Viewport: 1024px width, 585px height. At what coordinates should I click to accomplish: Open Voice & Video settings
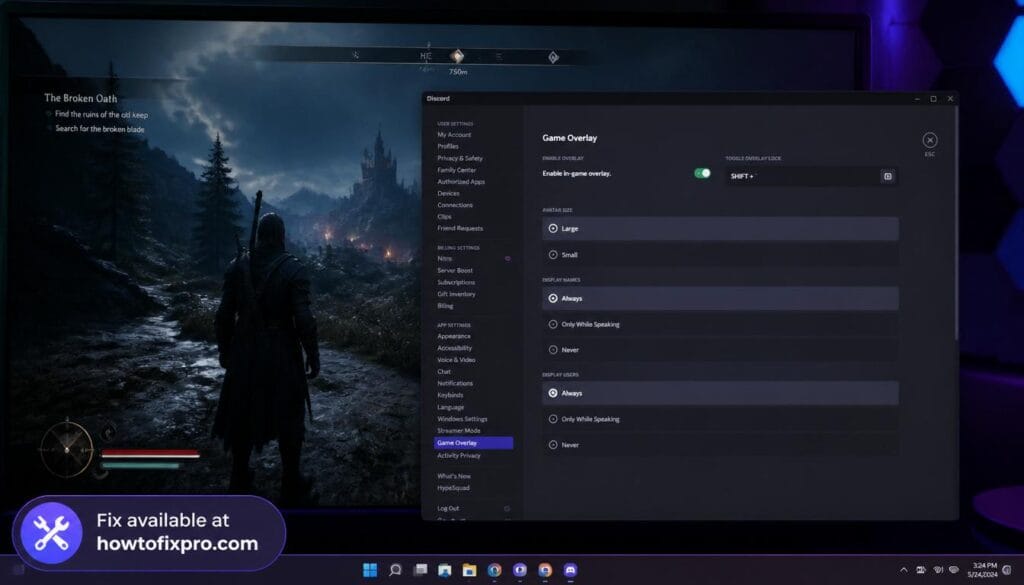point(456,360)
